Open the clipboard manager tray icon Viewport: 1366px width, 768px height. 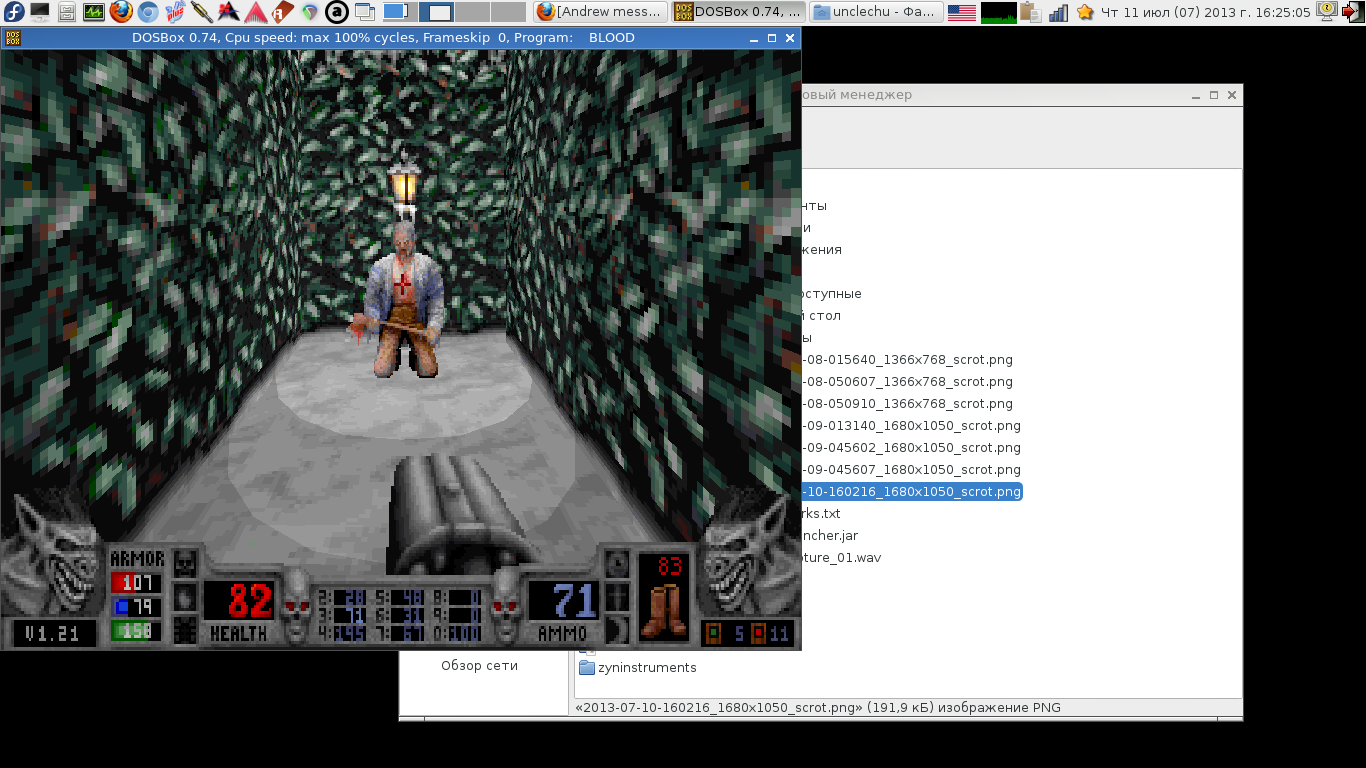pyautogui.click(x=1031, y=12)
